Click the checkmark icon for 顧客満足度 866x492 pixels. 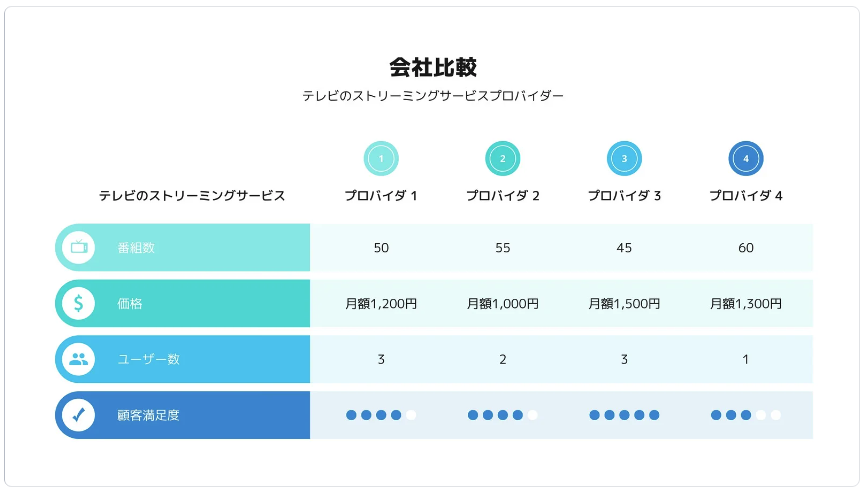pyautogui.click(x=79, y=414)
